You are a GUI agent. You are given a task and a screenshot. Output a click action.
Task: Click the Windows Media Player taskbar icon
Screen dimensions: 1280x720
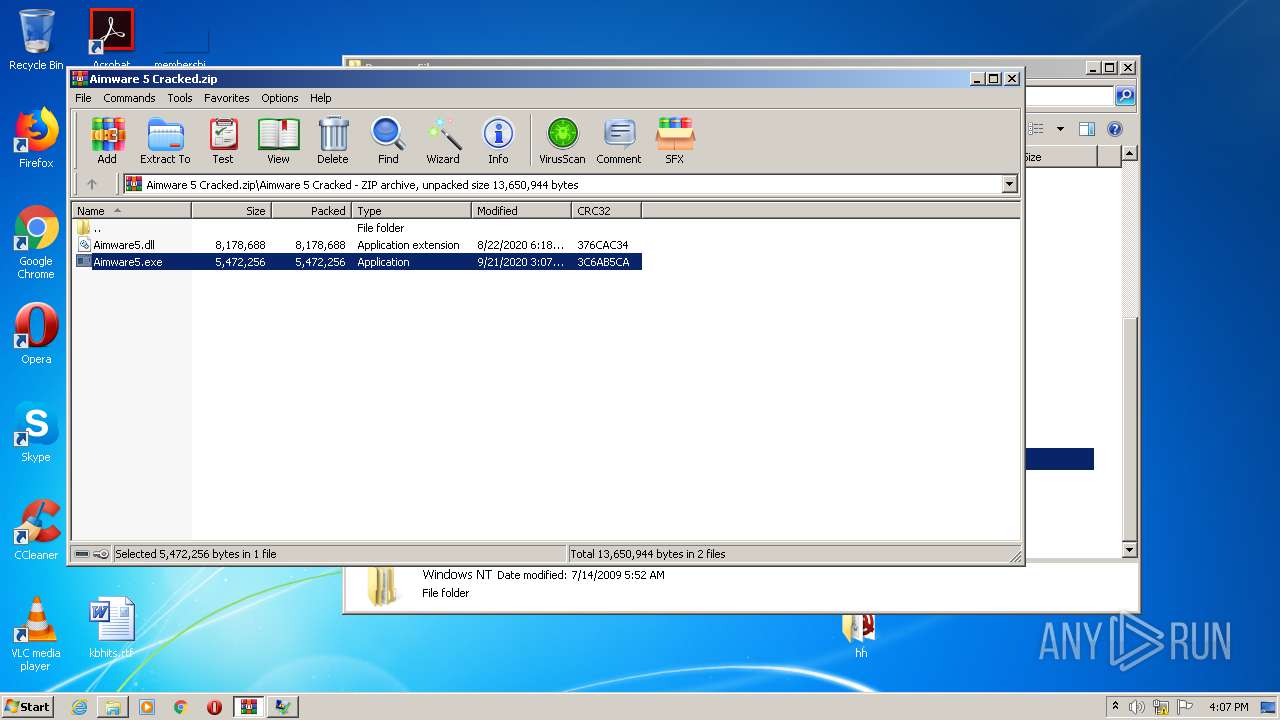[x=147, y=707]
